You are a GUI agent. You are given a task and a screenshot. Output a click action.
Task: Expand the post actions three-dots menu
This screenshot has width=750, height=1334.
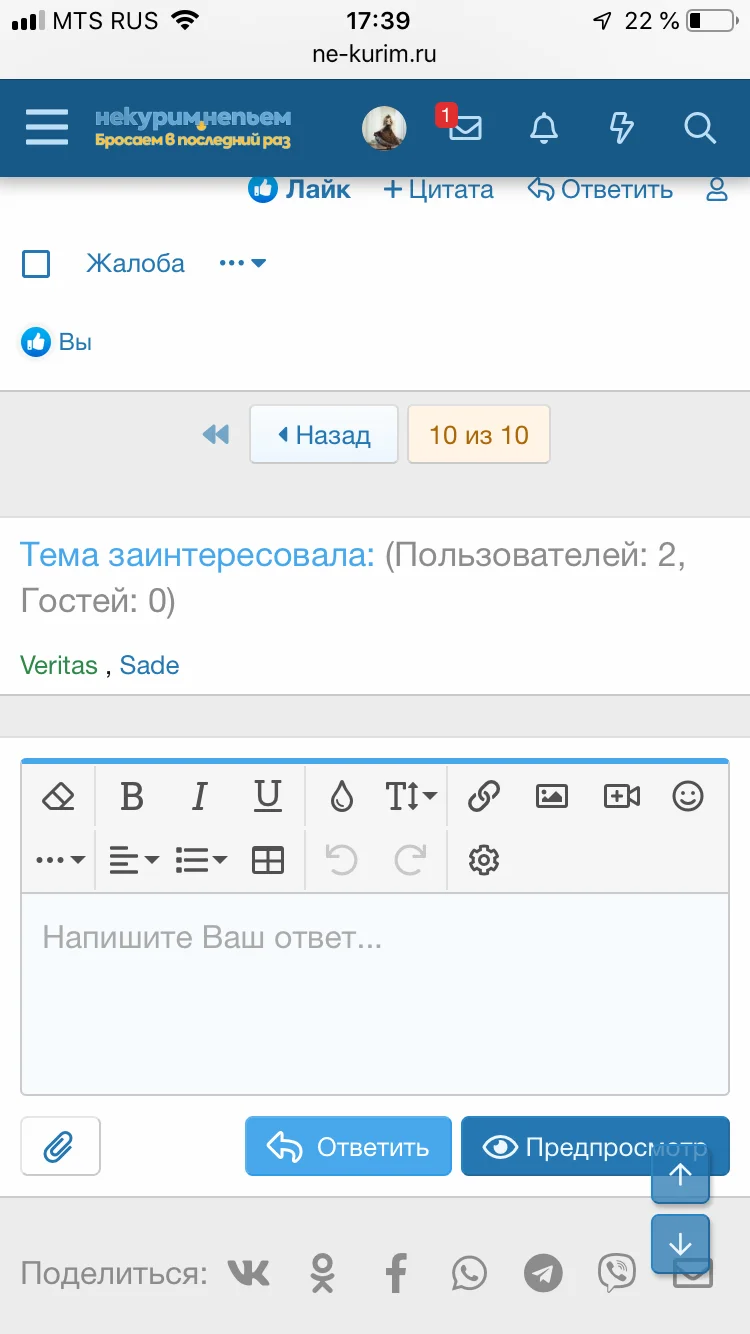click(x=242, y=264)
